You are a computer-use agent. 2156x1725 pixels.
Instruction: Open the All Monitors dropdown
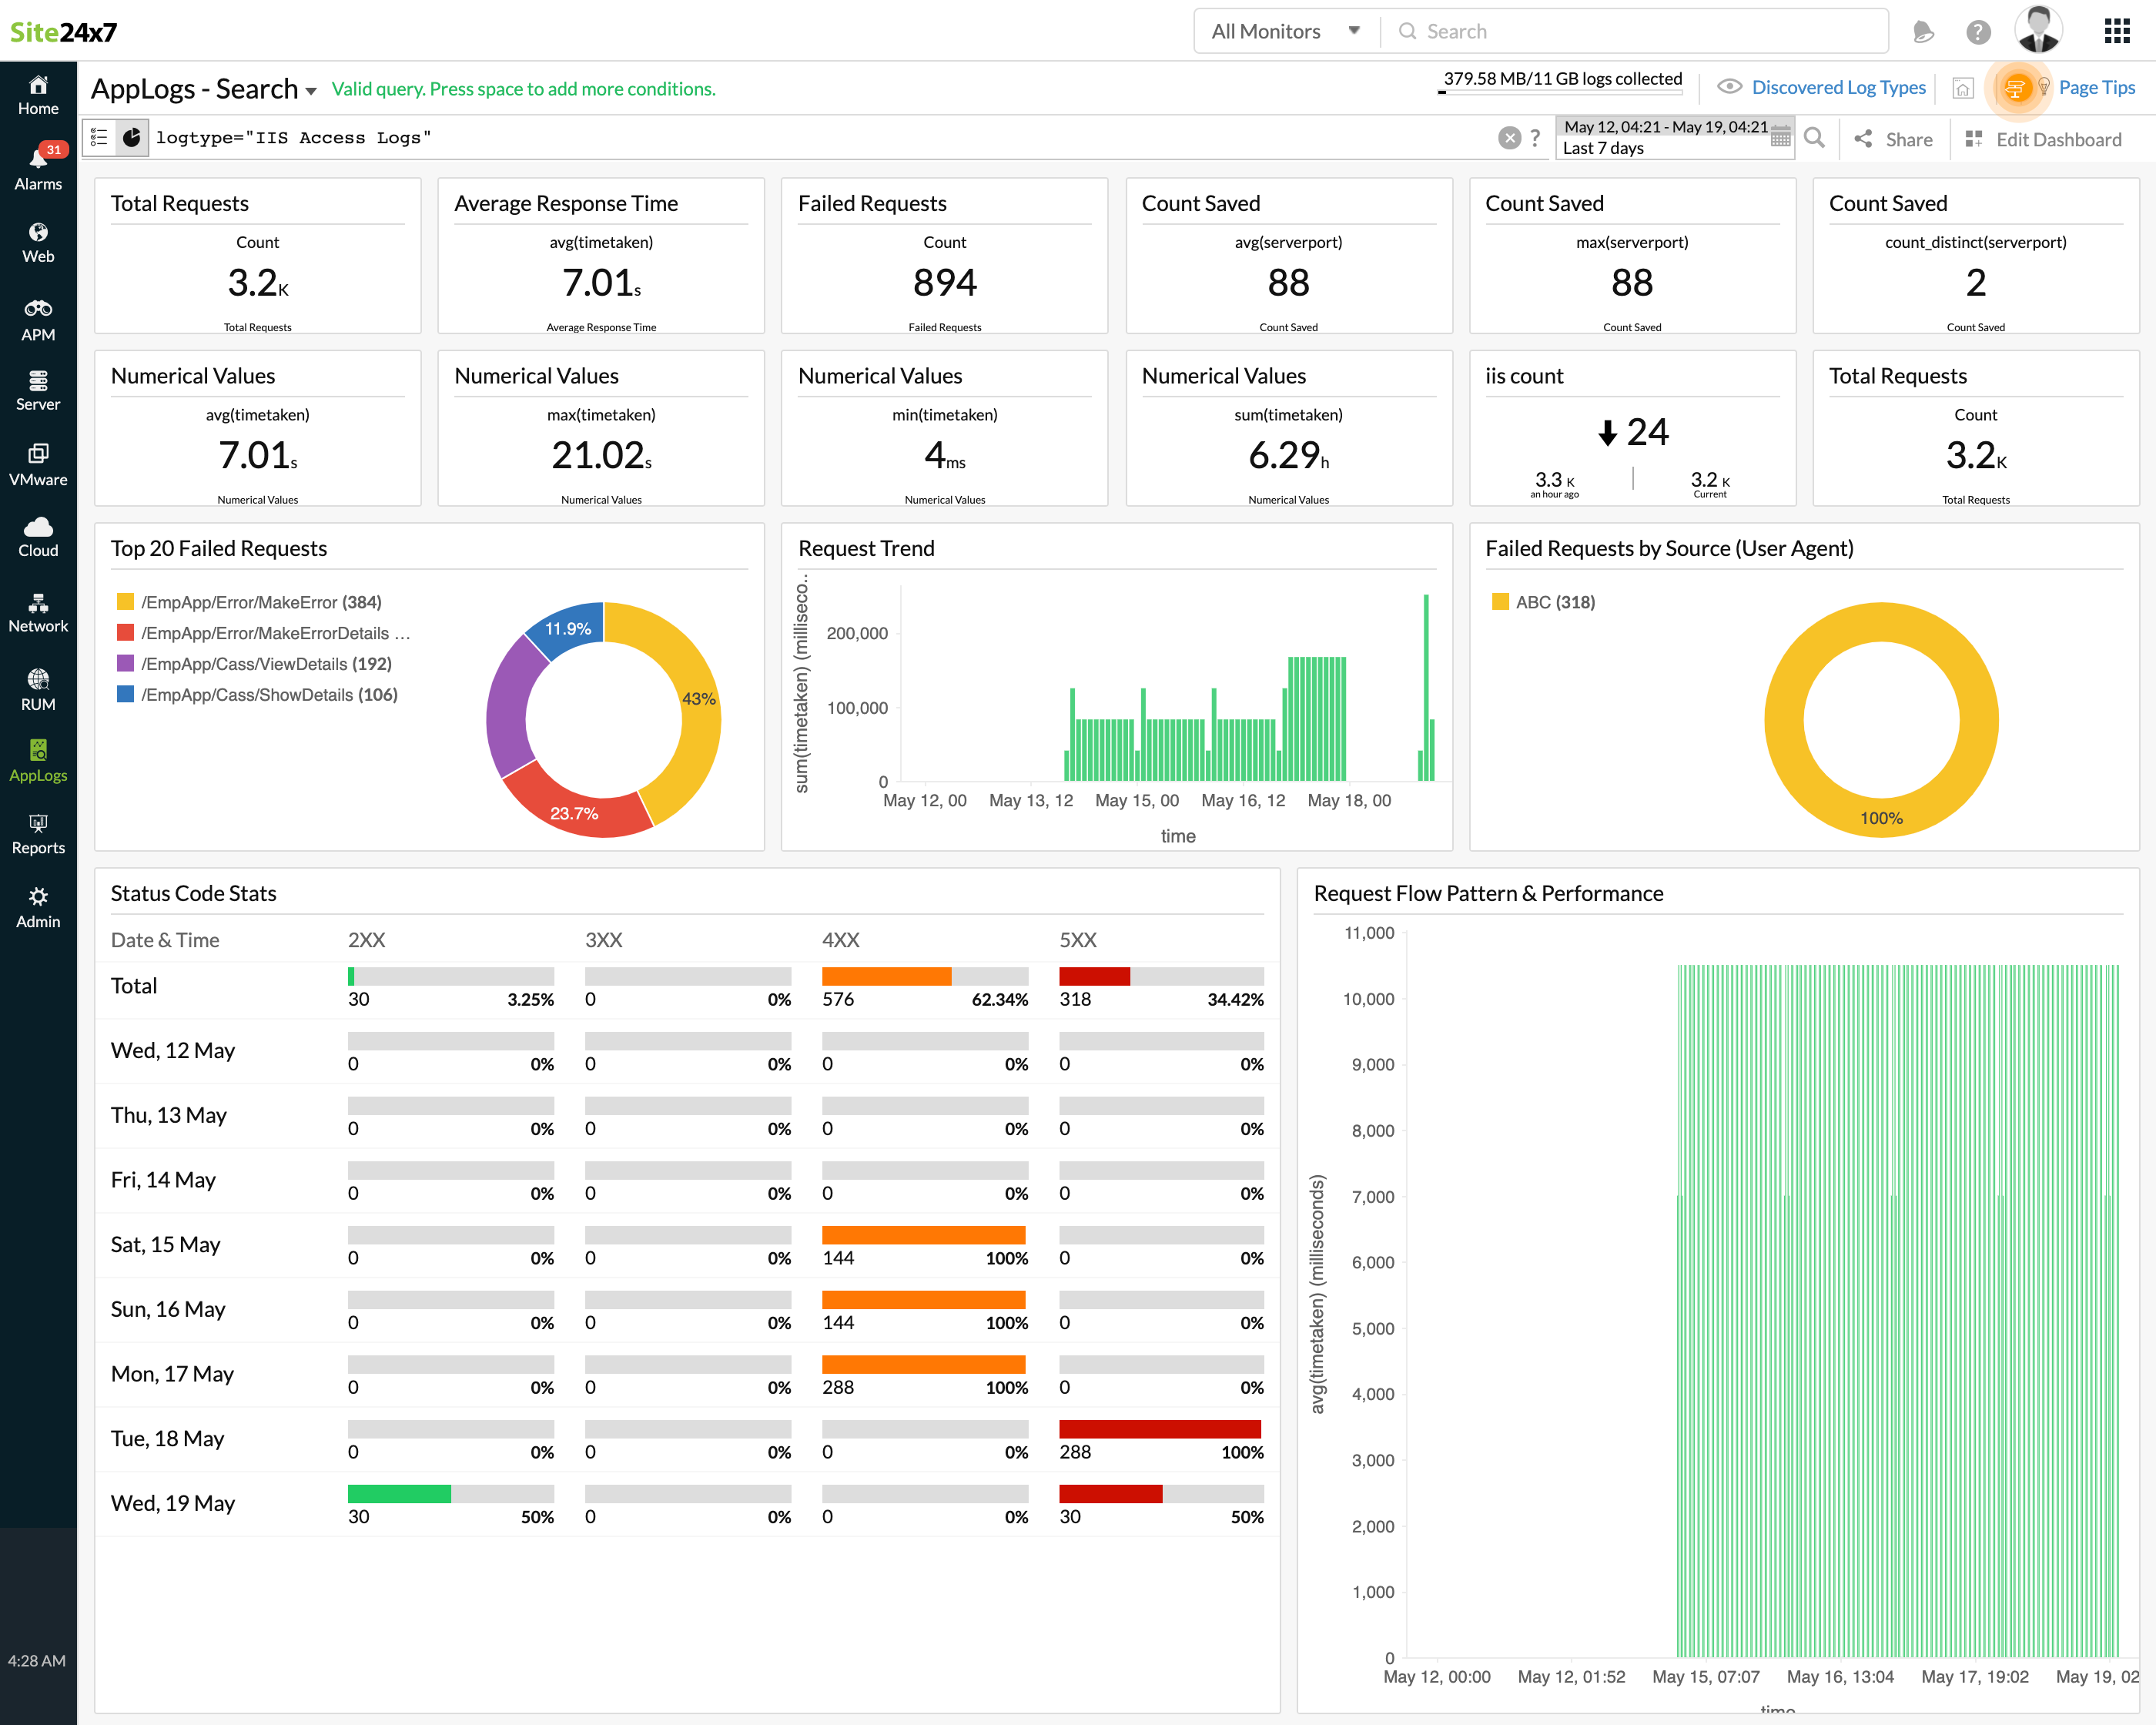(x=1285, y=31)
